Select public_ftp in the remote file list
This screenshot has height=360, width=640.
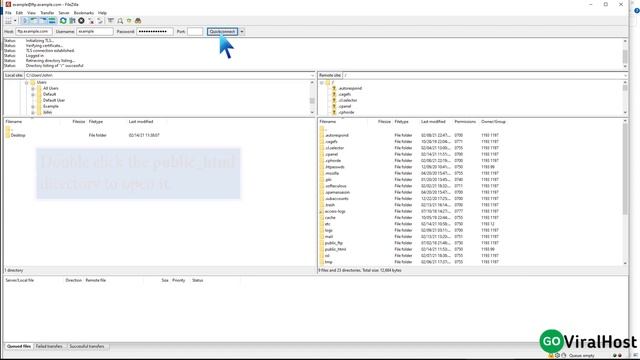tap(333, 243)
